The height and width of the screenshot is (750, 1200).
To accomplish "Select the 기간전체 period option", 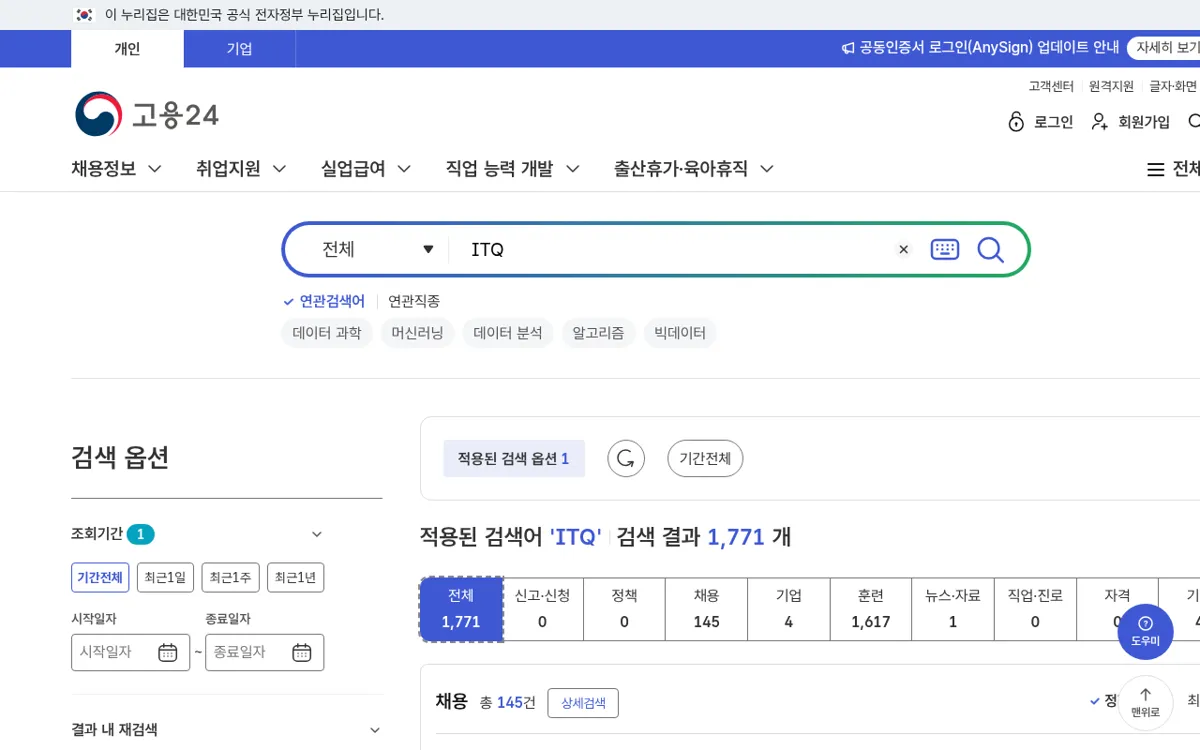I will [x=100, y=577].
